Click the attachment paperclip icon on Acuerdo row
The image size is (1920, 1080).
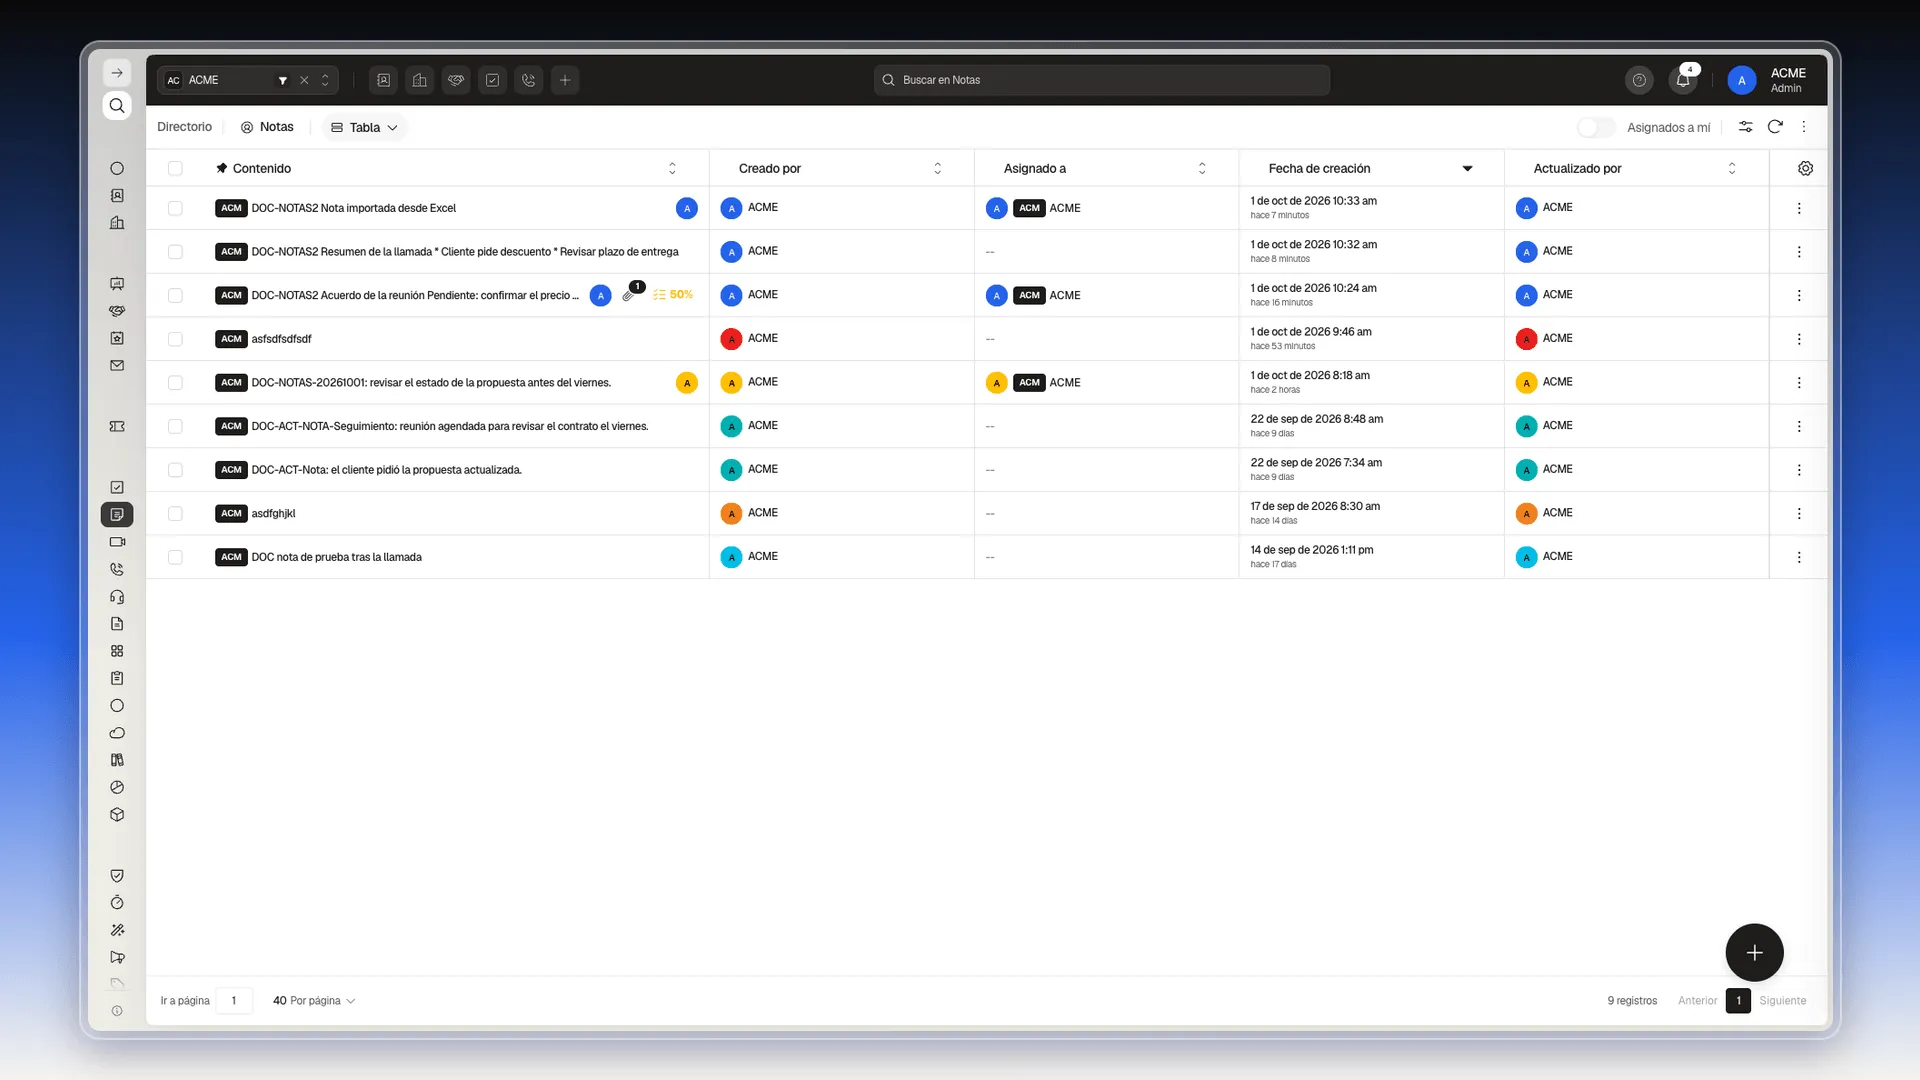(x=628, y=295)
